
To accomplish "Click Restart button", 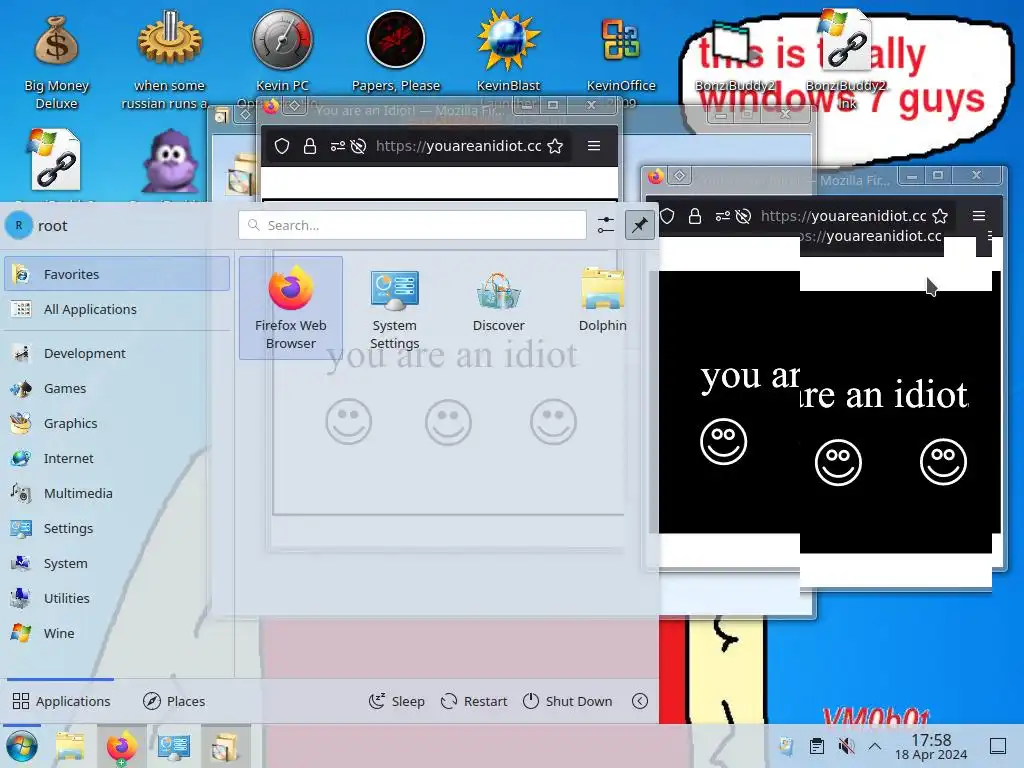I will [474, 701].
